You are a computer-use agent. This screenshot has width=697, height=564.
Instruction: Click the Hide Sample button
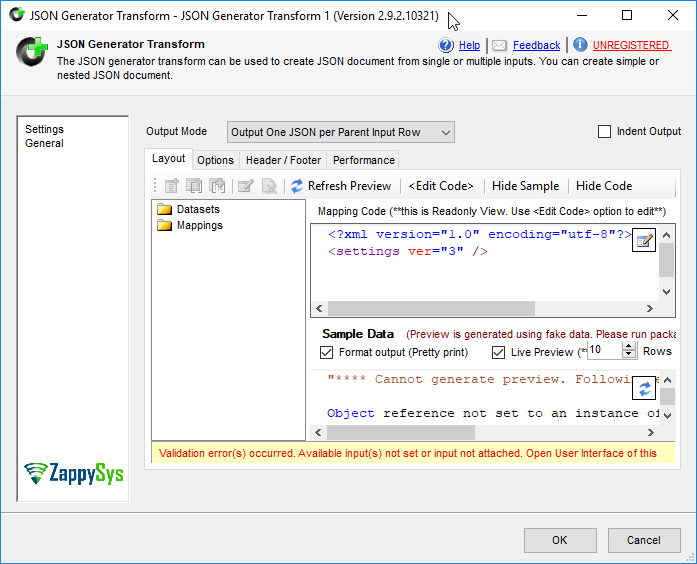(x=525, y=186)
